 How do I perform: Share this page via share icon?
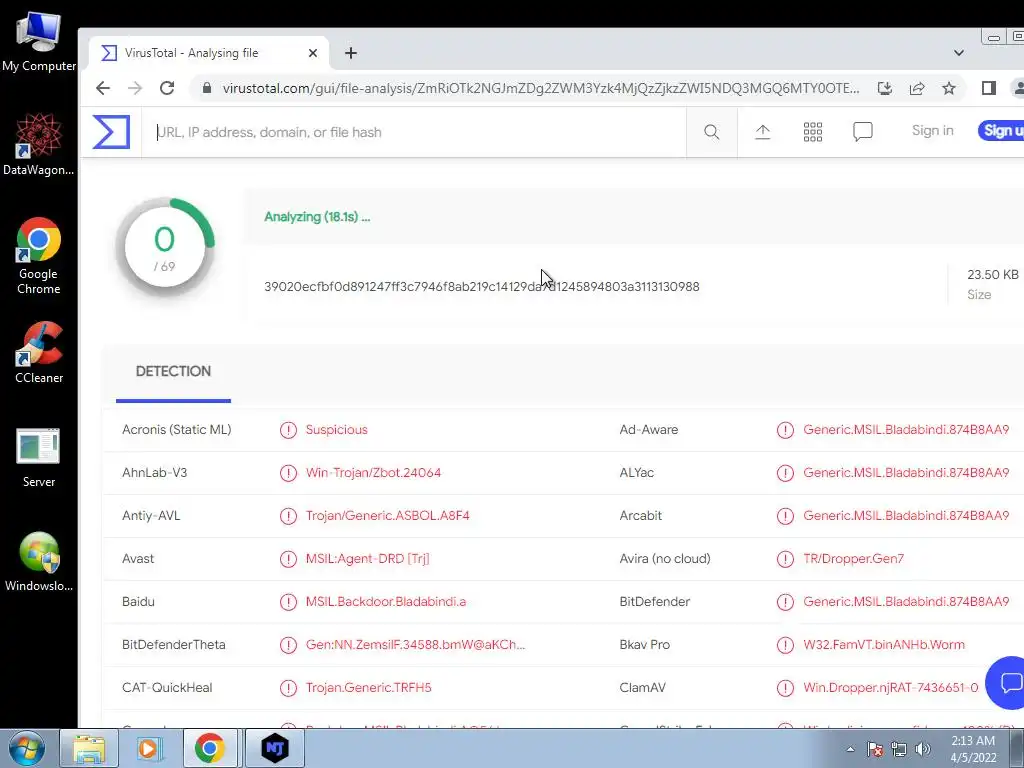pyautogui.click(x=917, y=88)
